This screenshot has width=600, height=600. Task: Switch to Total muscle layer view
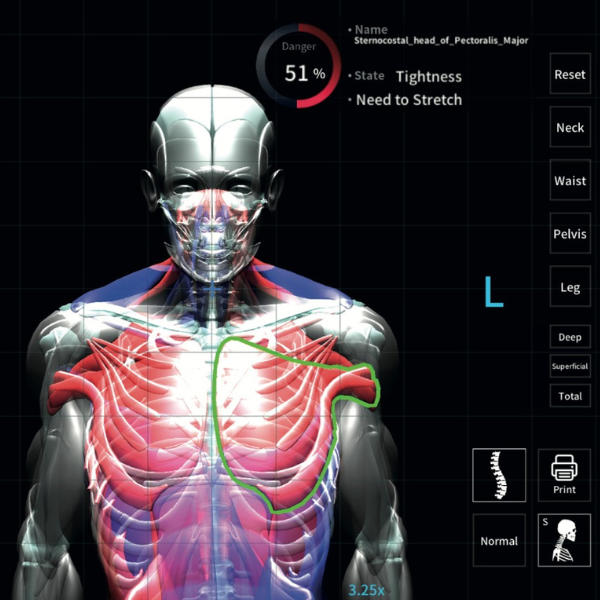coord(569,396)
